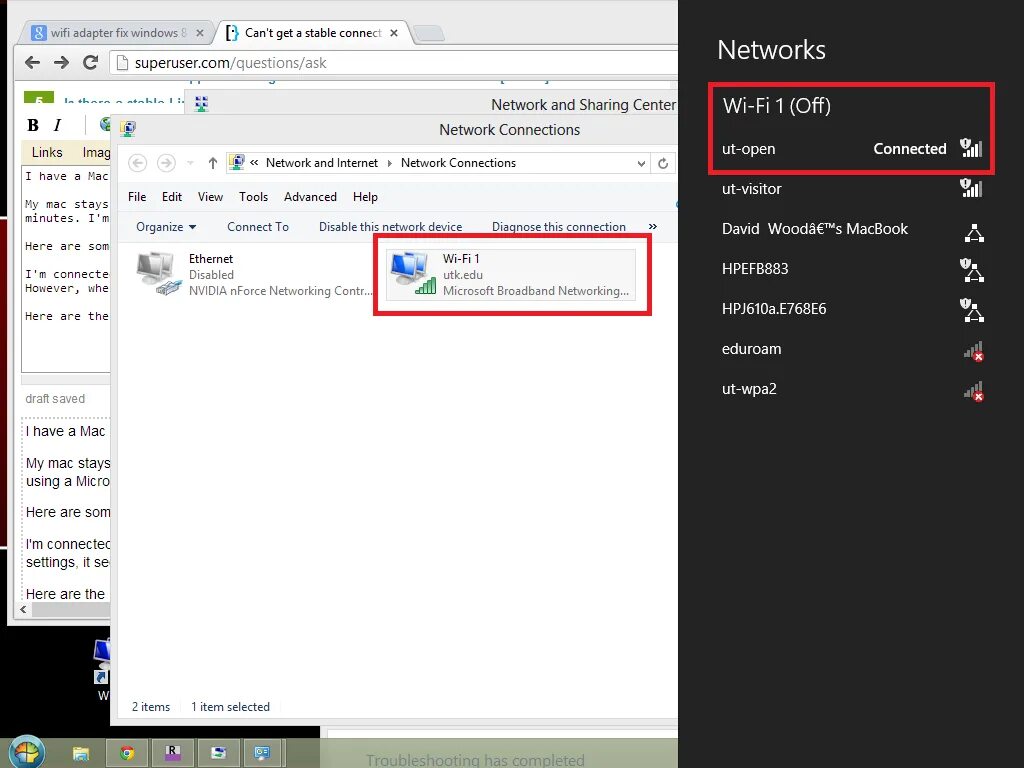The image size is (1024, 768).
Task: Select the ut-open connected network
Action: 852,149
